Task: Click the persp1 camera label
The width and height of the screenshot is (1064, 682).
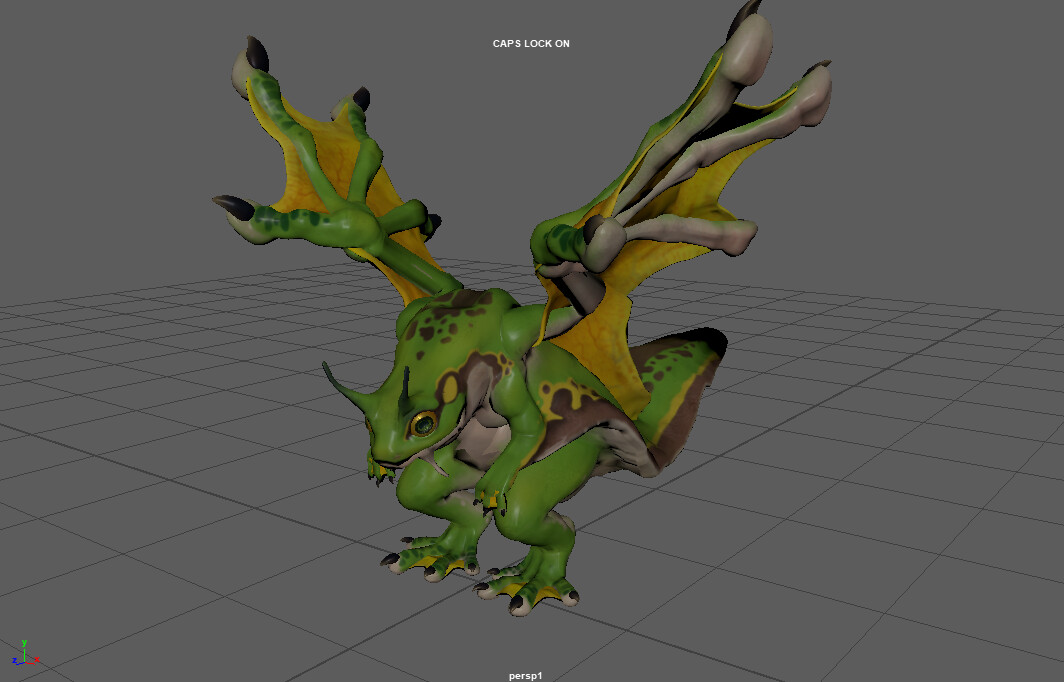Action: coord(523,675)
